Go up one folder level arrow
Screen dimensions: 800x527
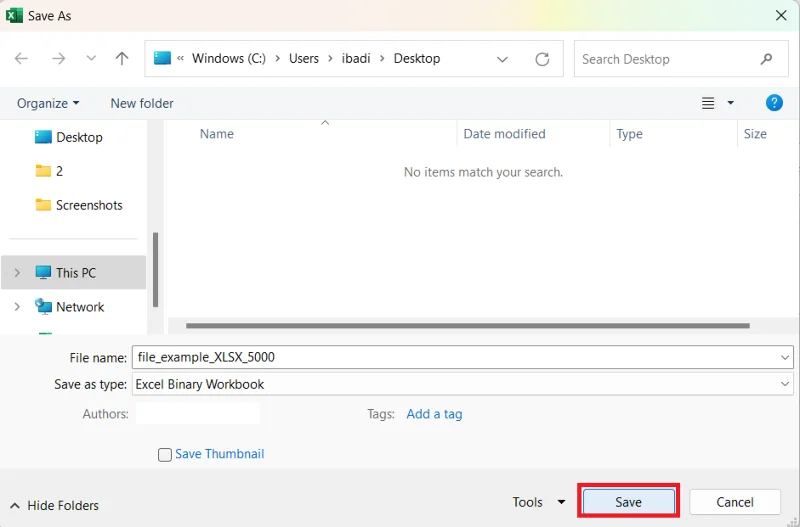(x=121, y=59)
